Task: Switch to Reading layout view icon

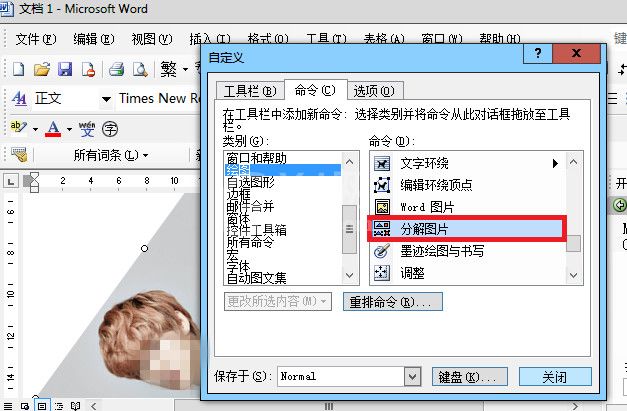Action: pos(76,406)
